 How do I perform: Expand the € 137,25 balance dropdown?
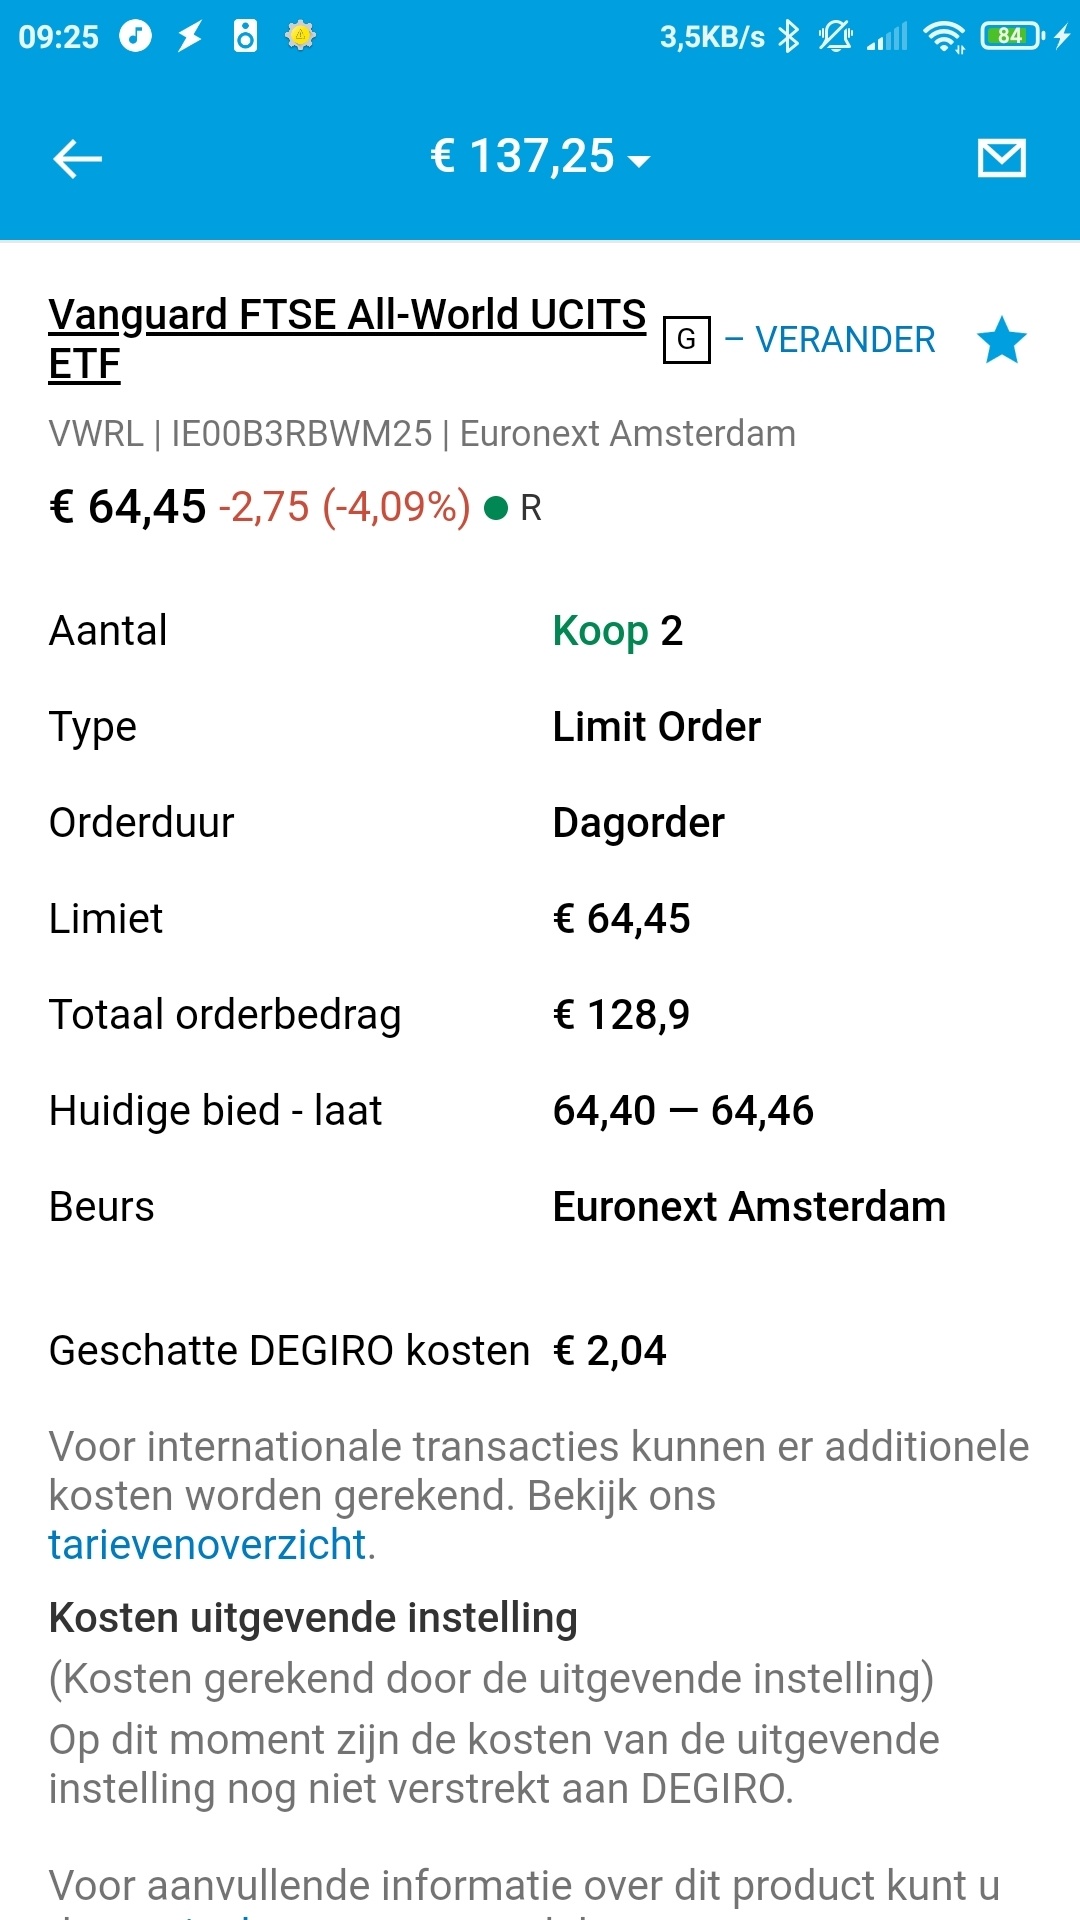tap(540, 157)
